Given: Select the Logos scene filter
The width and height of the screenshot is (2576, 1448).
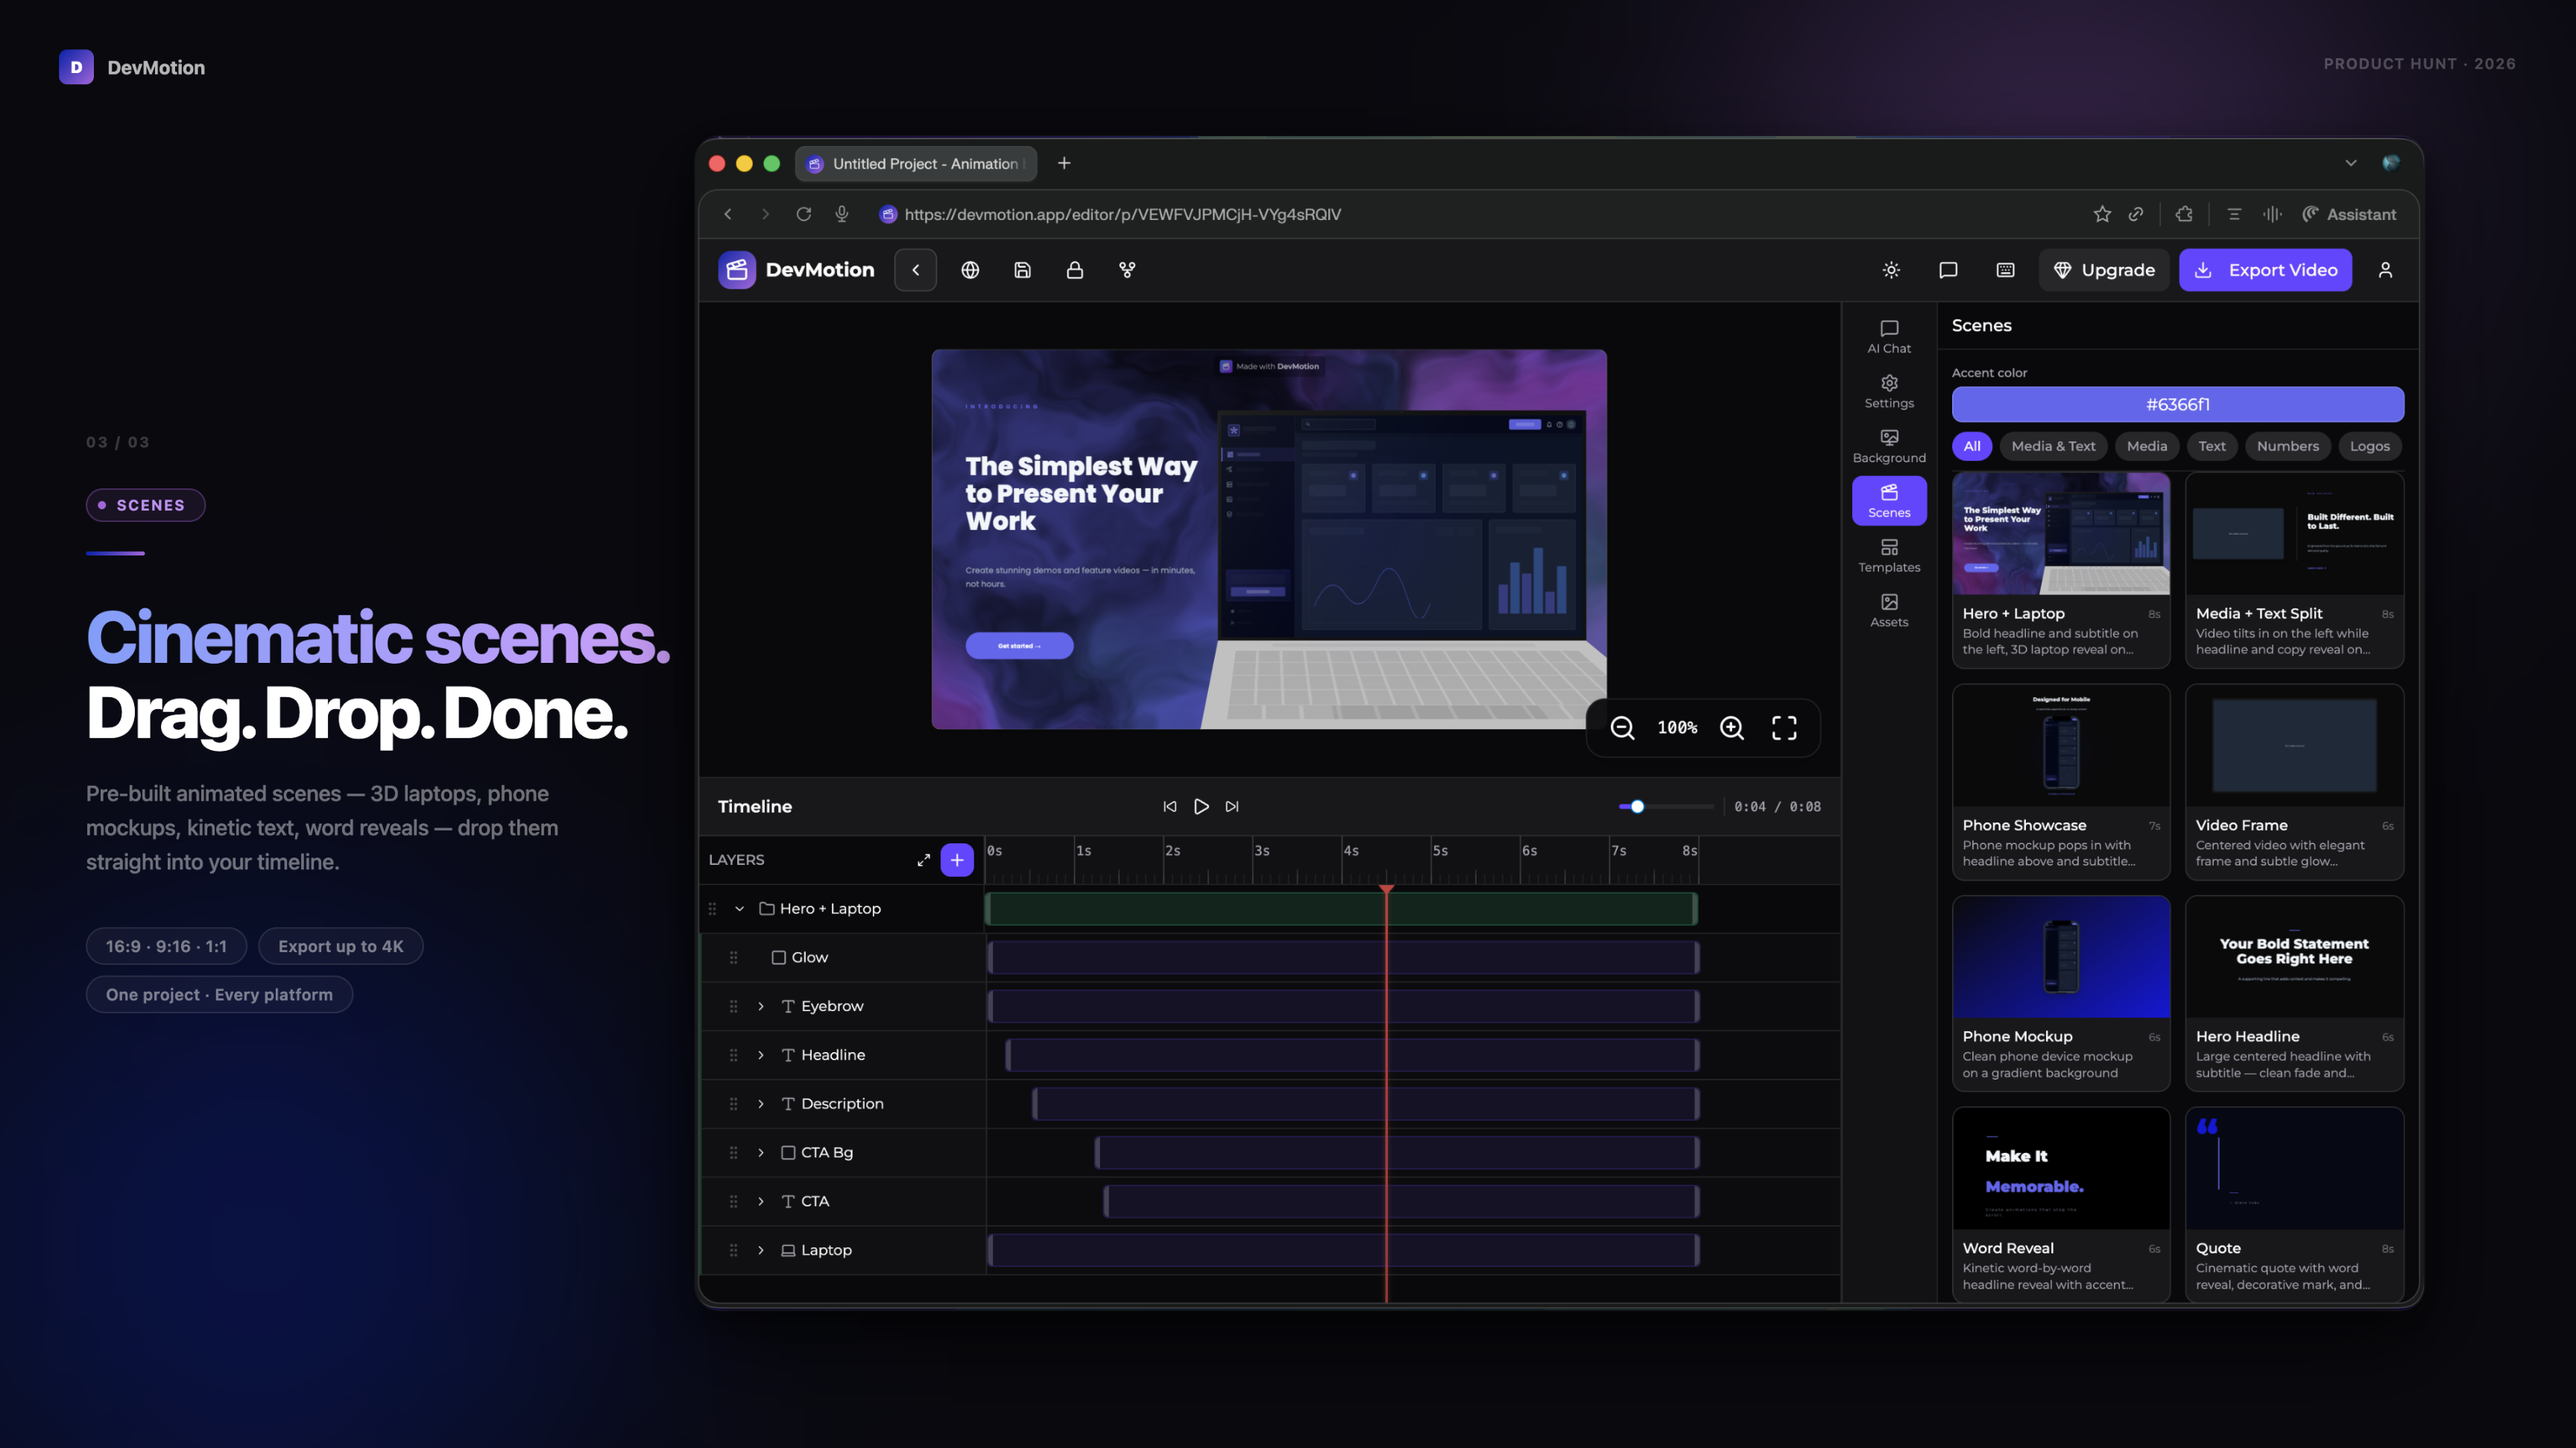Looking at the screenshot, I should (x=2369, y=446).
